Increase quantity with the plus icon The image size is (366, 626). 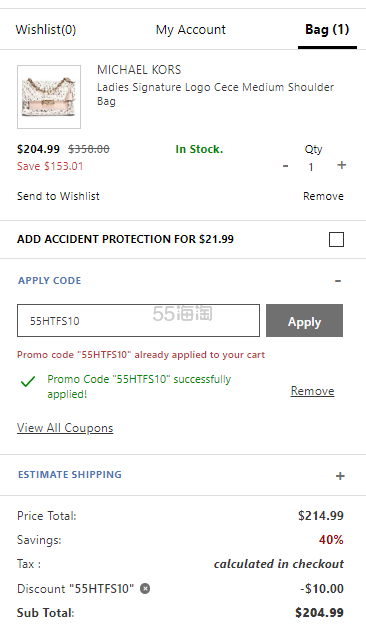coord(342,165)
